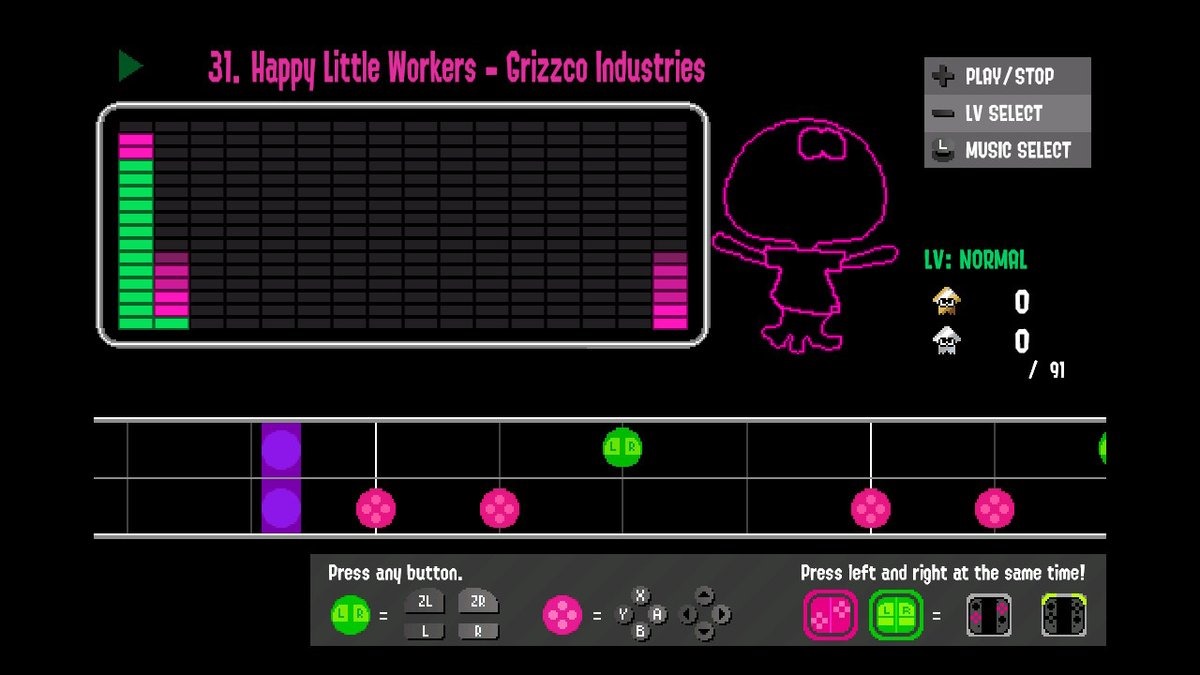Hit the green LR note in the upper track

(x=622, y=447)
